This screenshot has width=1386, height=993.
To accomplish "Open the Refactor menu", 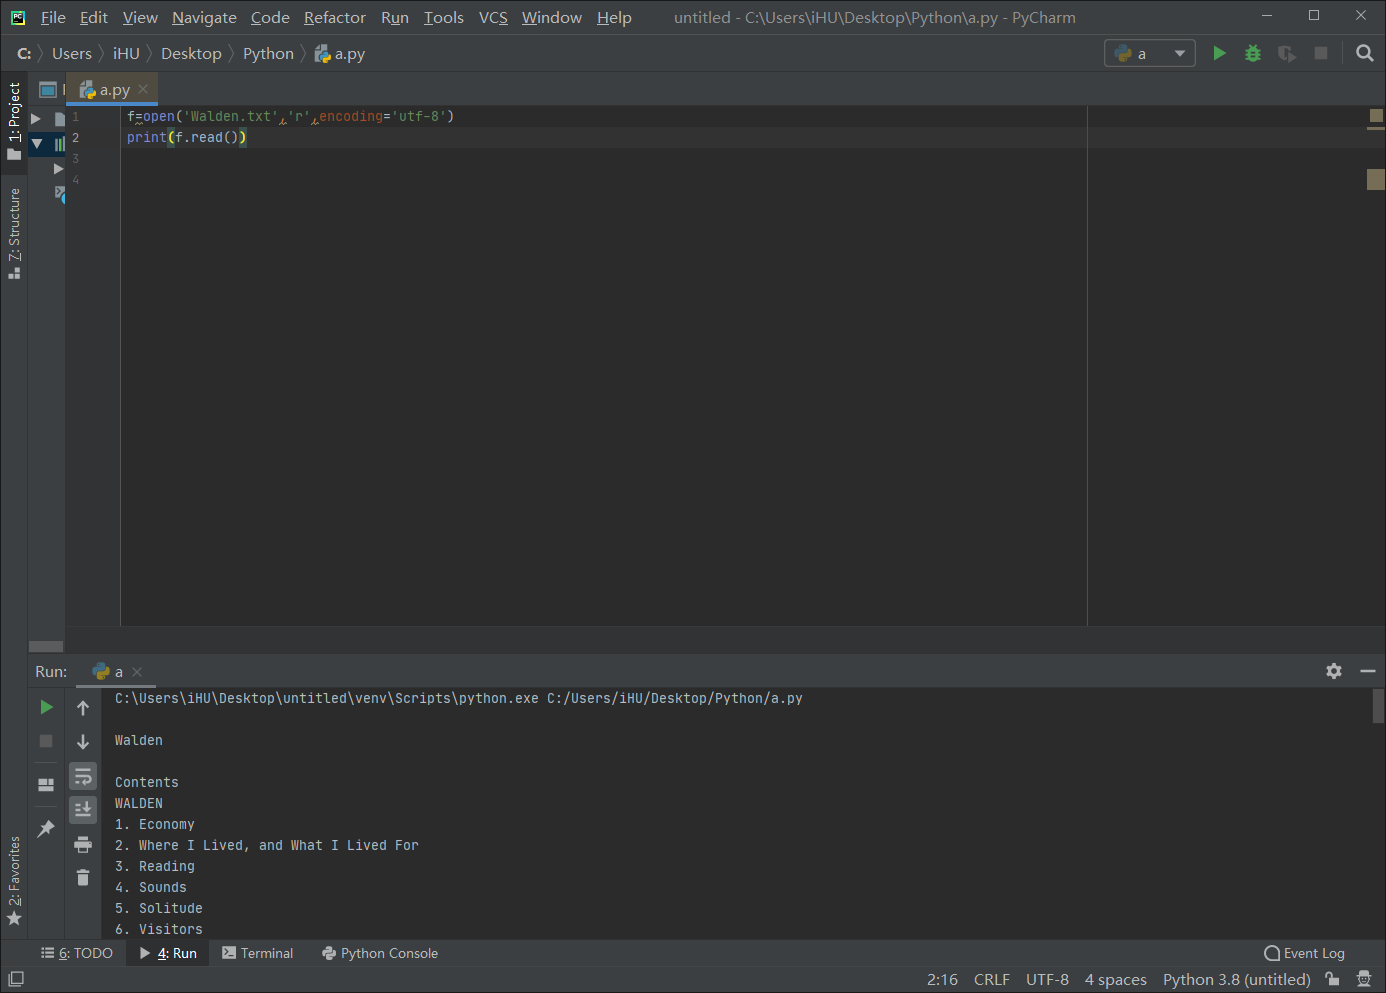I will click(335, 17).
